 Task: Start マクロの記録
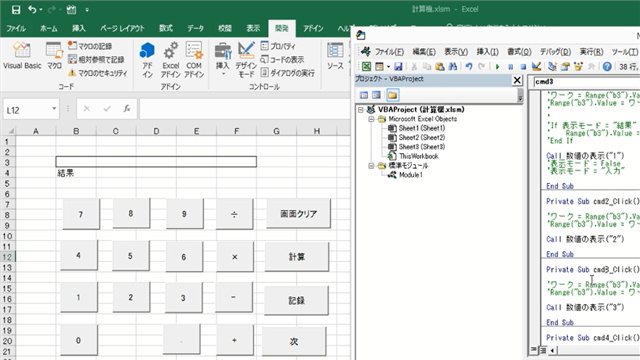90,46
